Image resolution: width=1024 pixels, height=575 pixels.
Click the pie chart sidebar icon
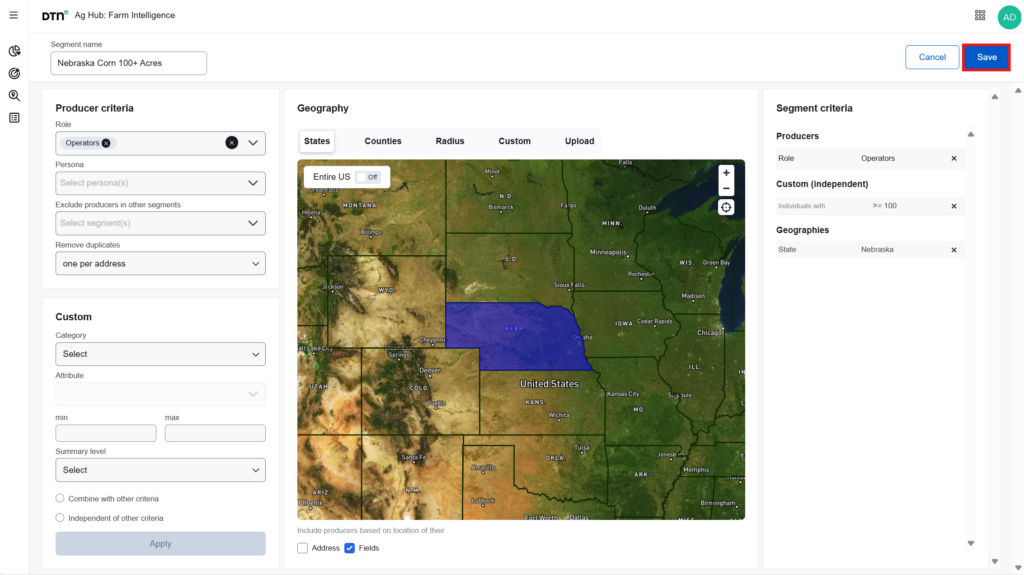click(x=14, y=51)
